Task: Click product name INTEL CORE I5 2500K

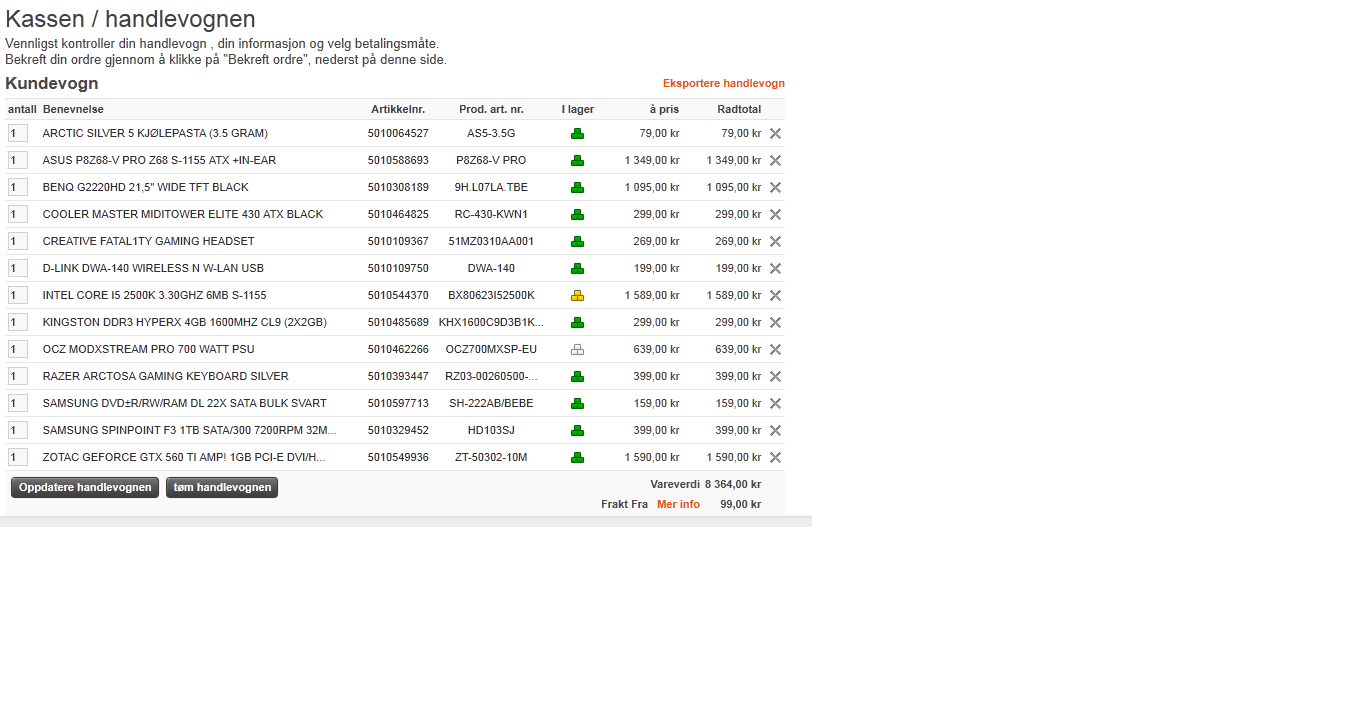Action: tap(154, 295)
